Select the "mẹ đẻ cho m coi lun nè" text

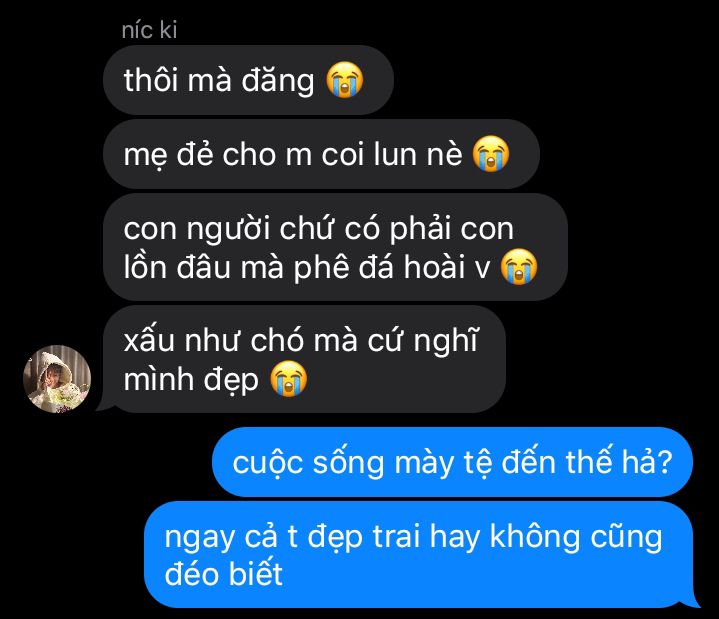(293, 155)
